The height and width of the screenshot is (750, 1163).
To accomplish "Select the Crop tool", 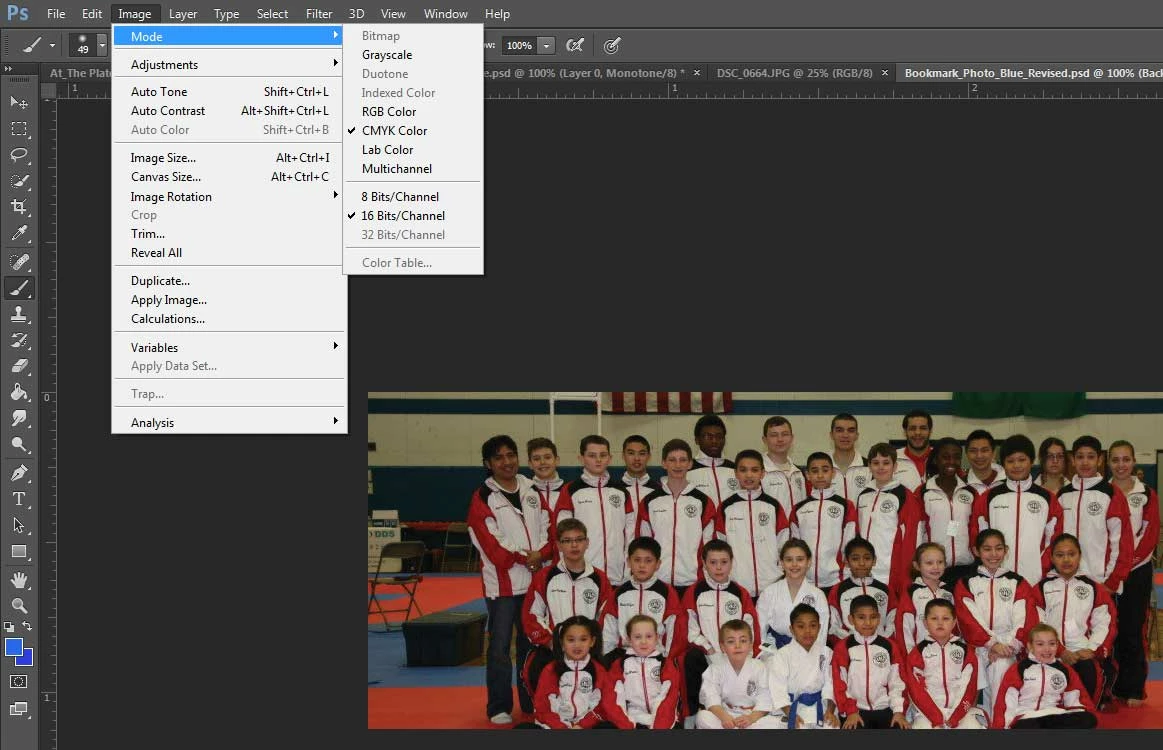I will (19, 207).
